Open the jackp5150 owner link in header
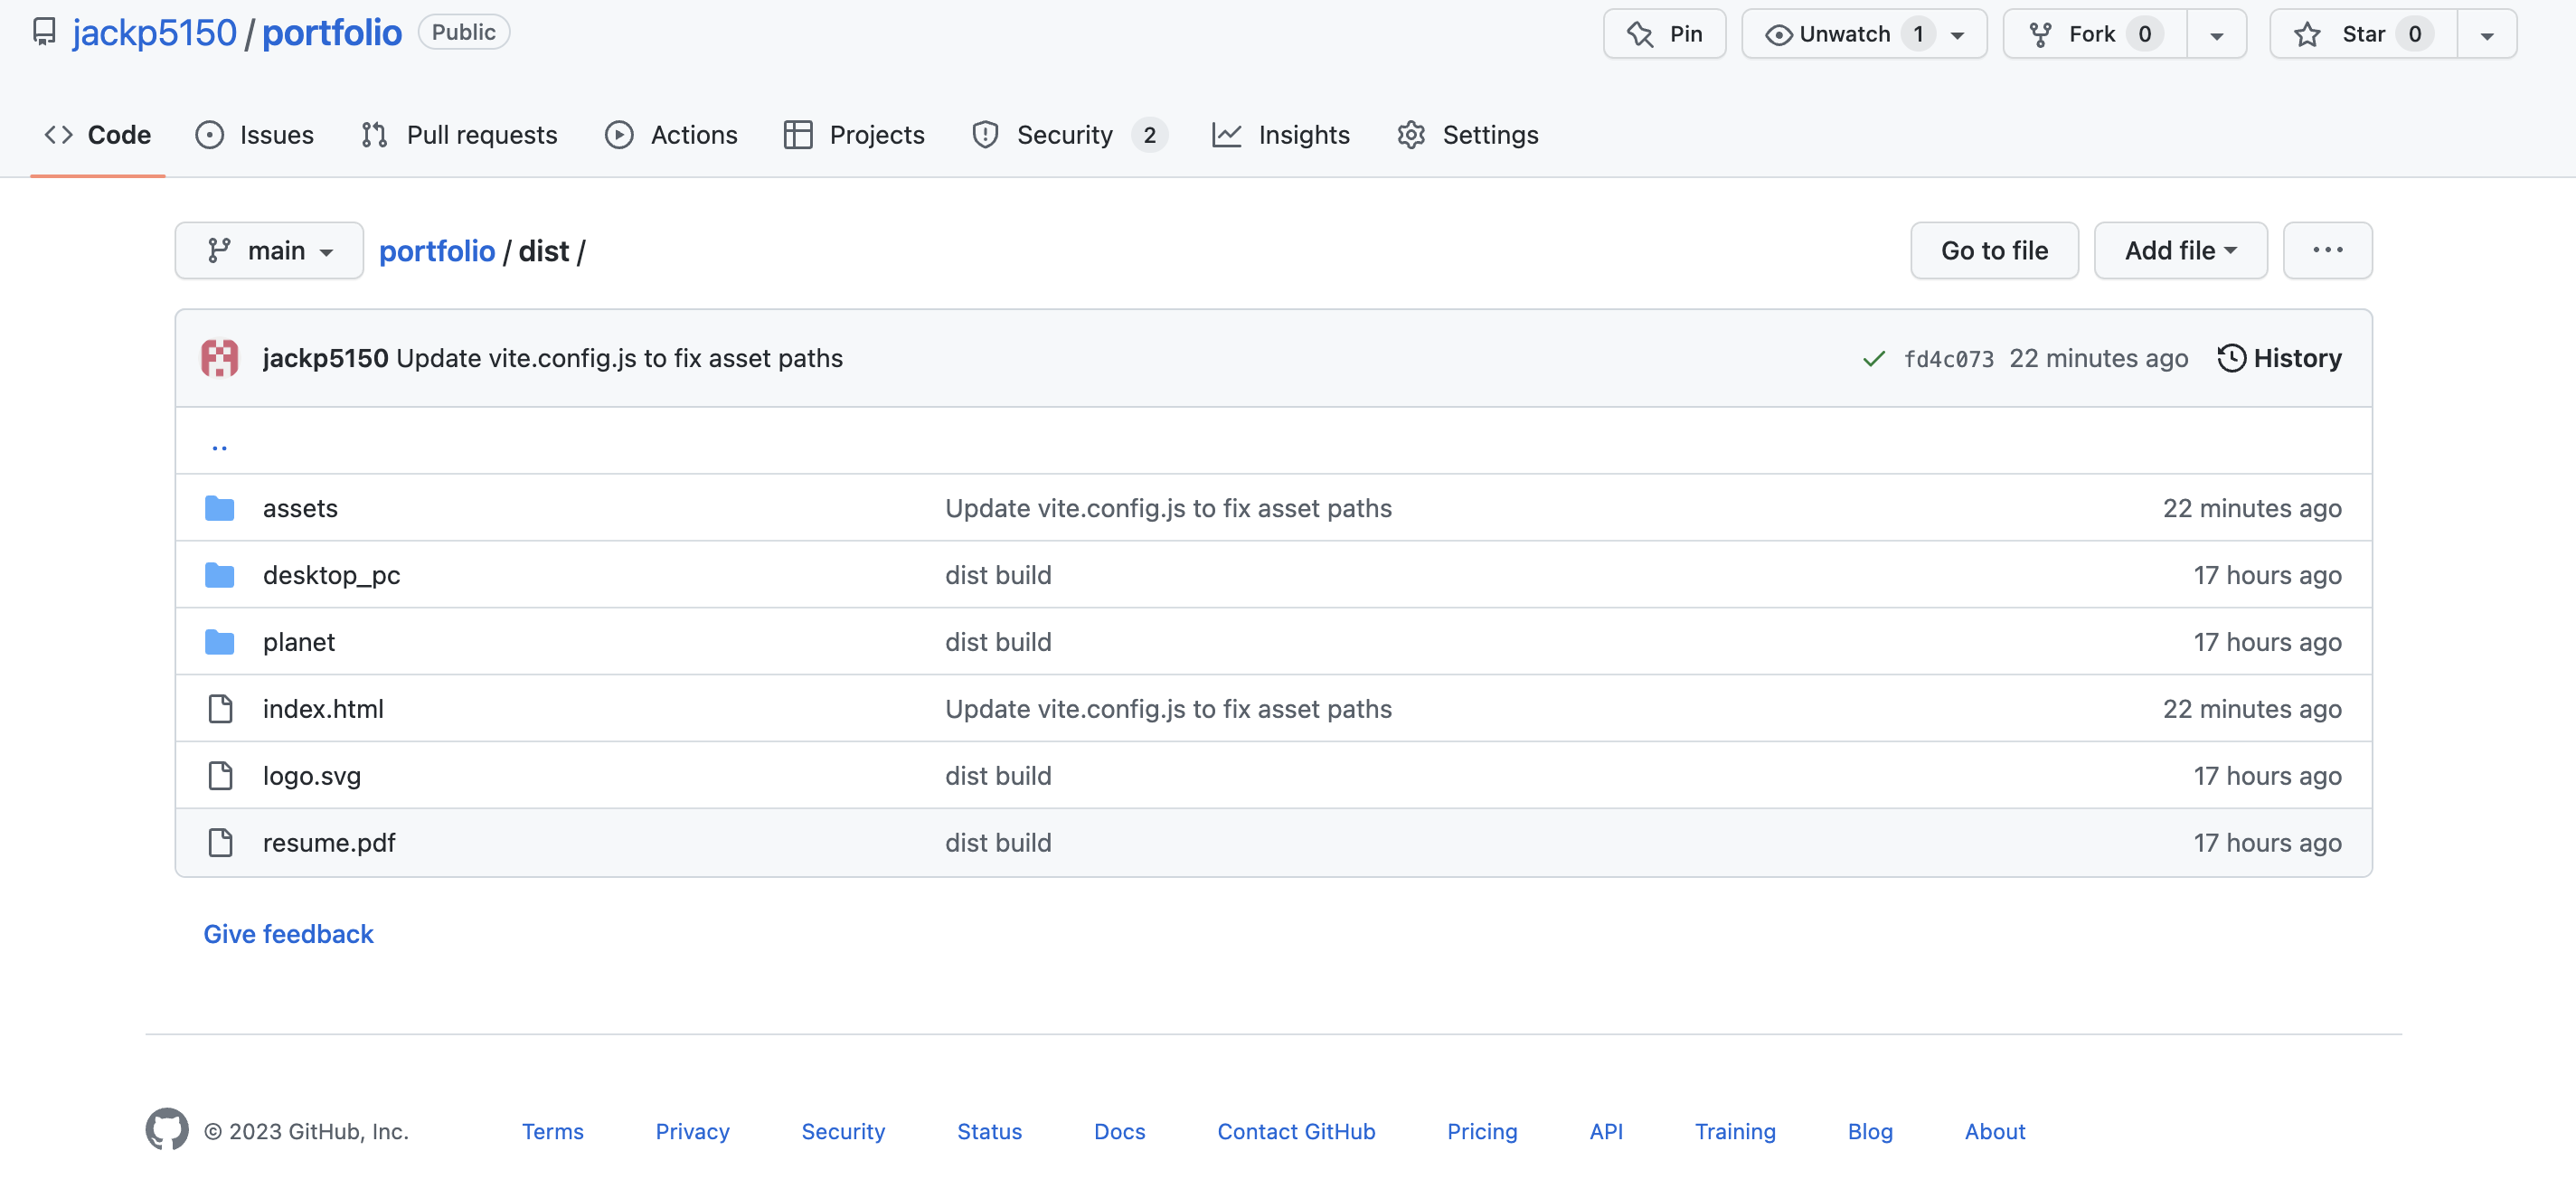The height and width of the screenshot is (1198, 2576). [x=155, y=32]
